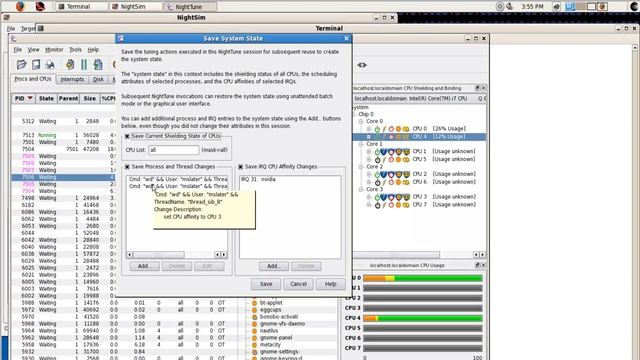
Task: Click the yellow cog document toolbar icon
Action: pos(70,64)
